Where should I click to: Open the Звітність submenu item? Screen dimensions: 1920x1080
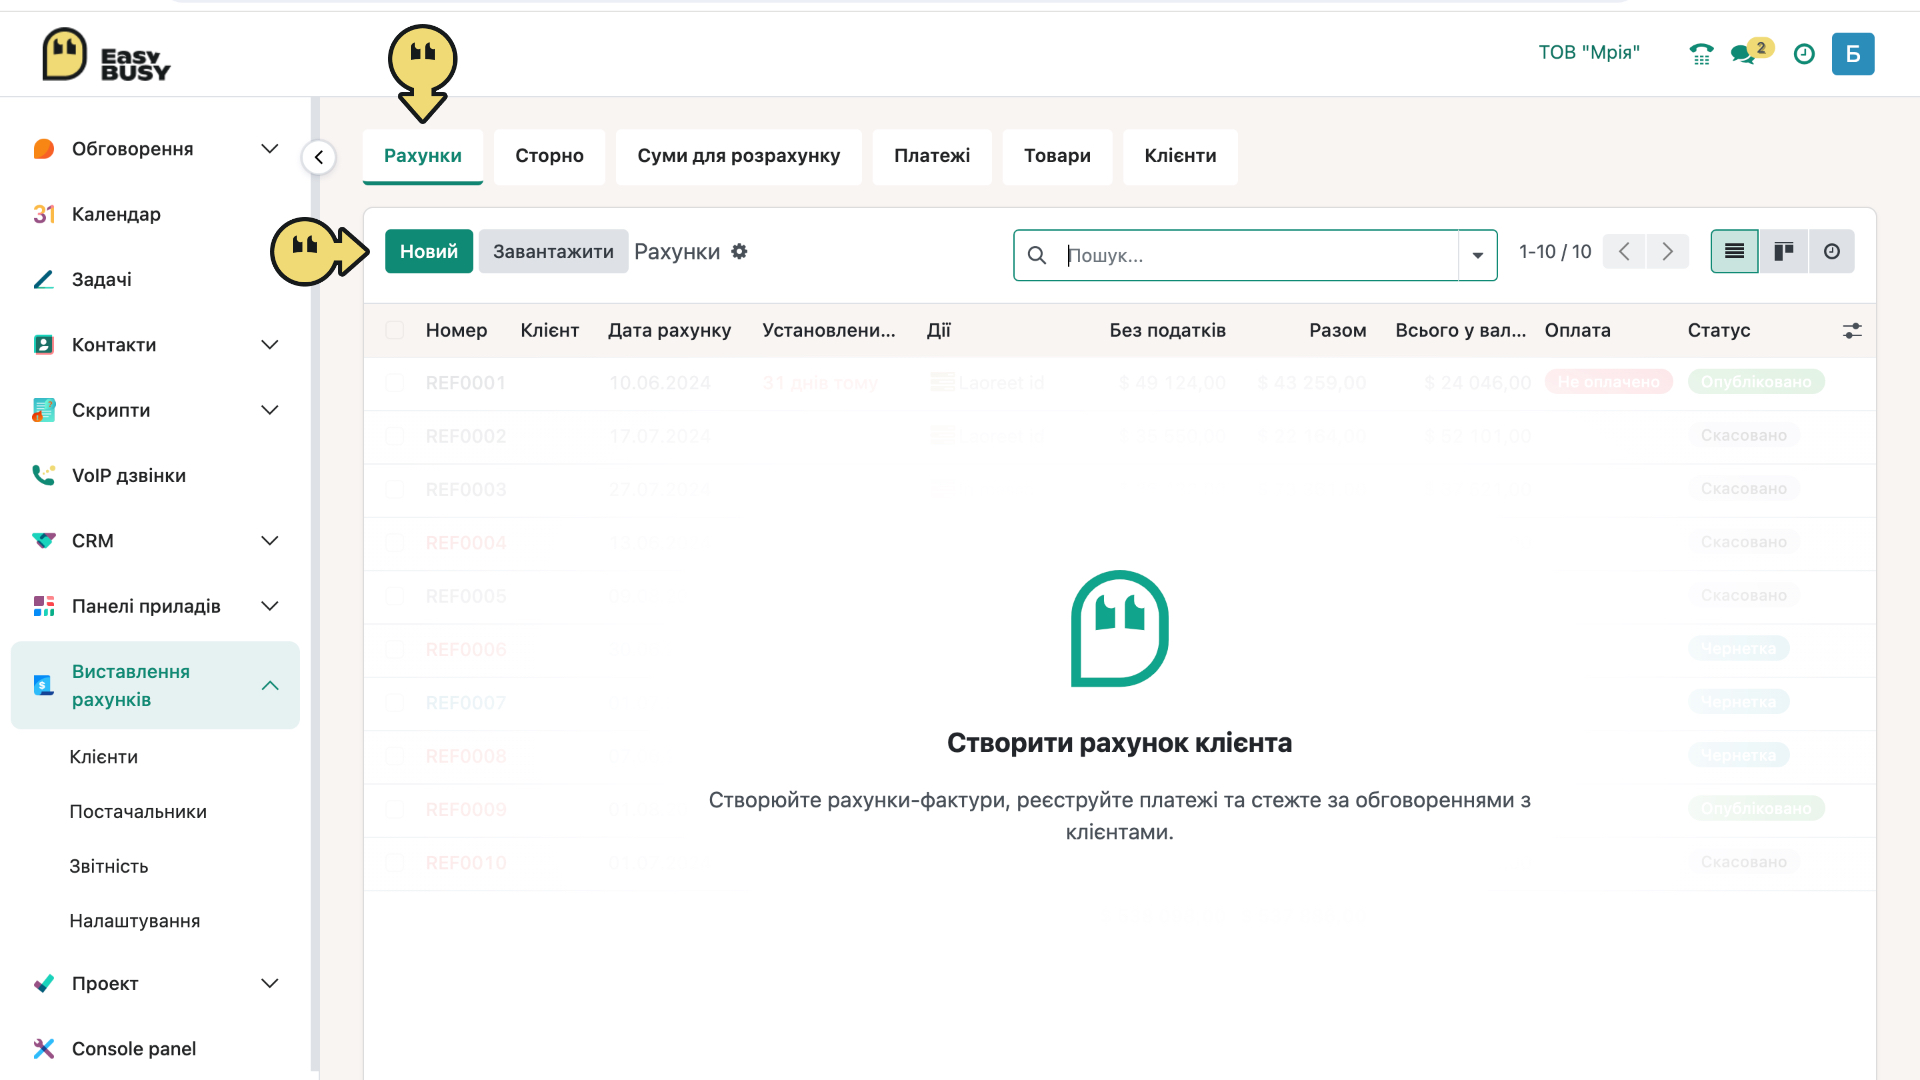pyautogui.click(x=109, y=866)
